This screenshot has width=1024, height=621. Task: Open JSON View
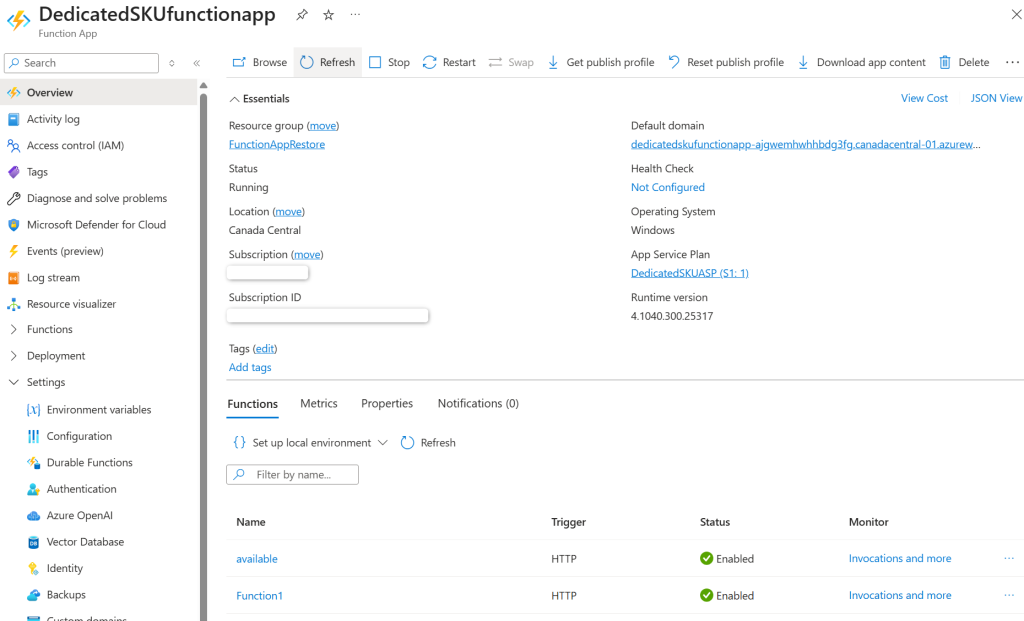(996, 98)
